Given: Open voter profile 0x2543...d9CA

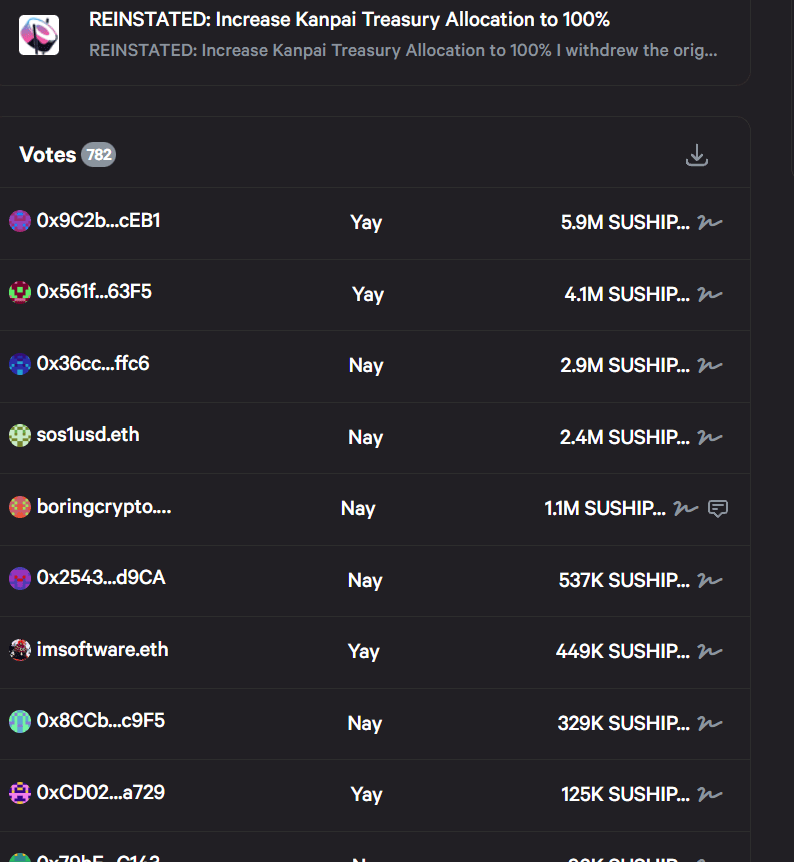Looking at the screenshot, I should point(101,577).
